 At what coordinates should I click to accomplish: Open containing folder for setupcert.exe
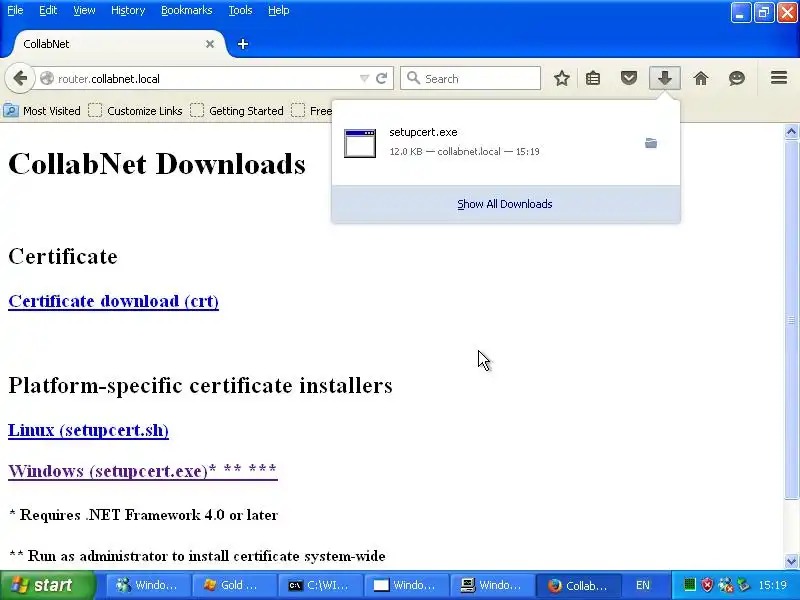[x=651, y=143]
